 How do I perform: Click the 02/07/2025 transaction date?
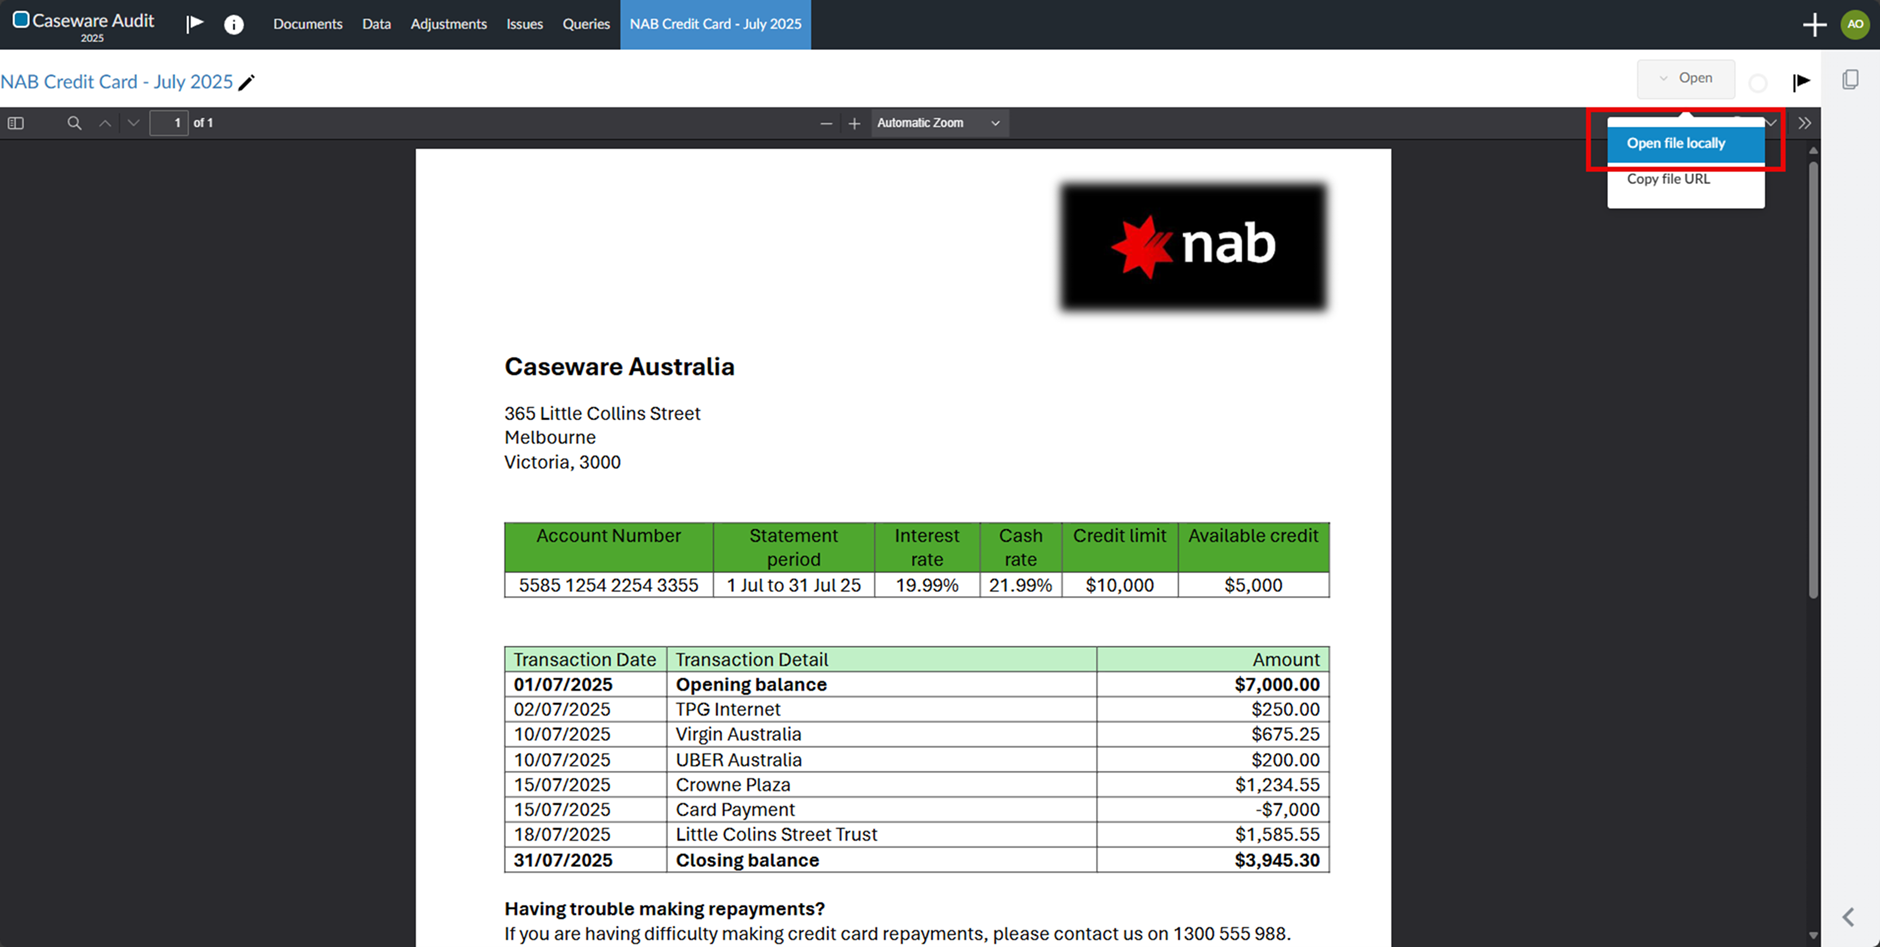tap(562, 710)
